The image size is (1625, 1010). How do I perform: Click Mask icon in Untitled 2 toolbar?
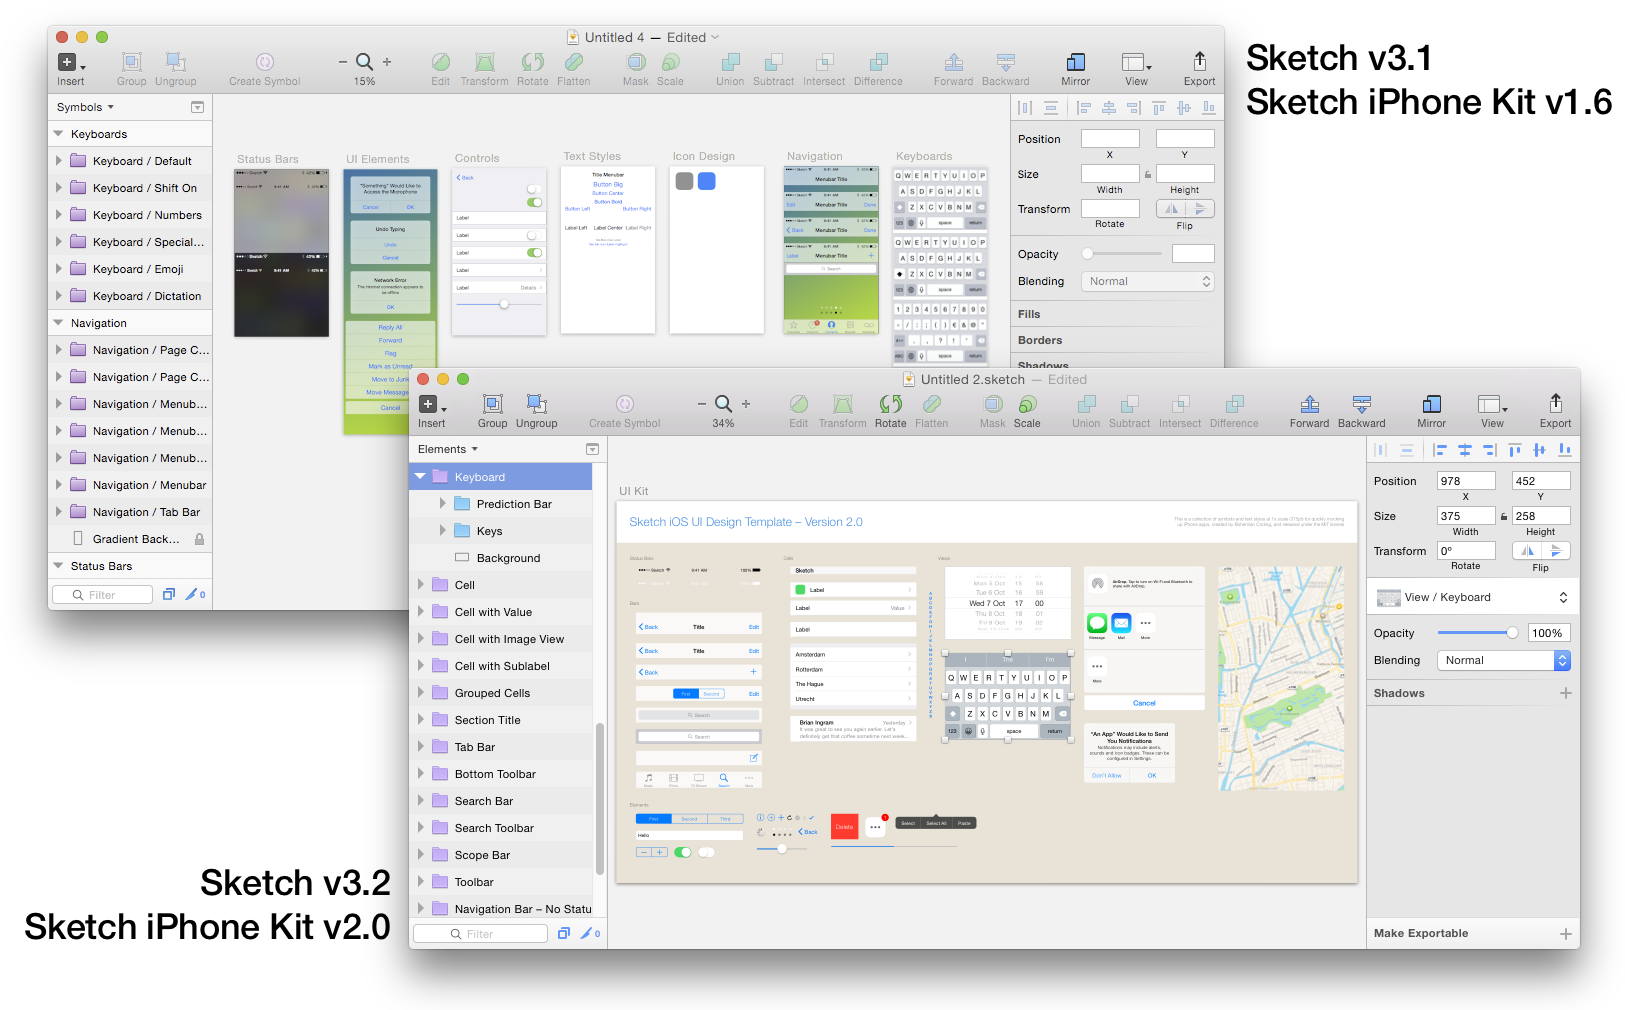(993, 404)
